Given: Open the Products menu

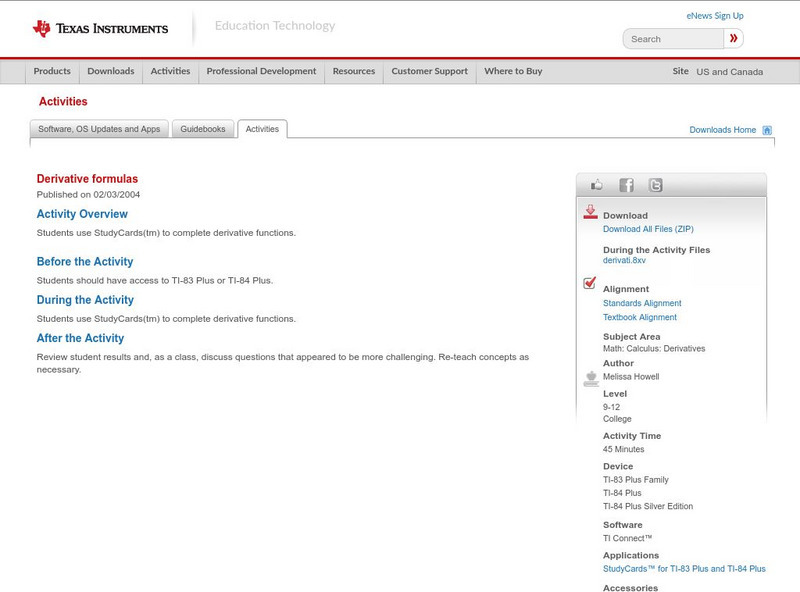Looking at the screenshot, I should tap(52, 71).
